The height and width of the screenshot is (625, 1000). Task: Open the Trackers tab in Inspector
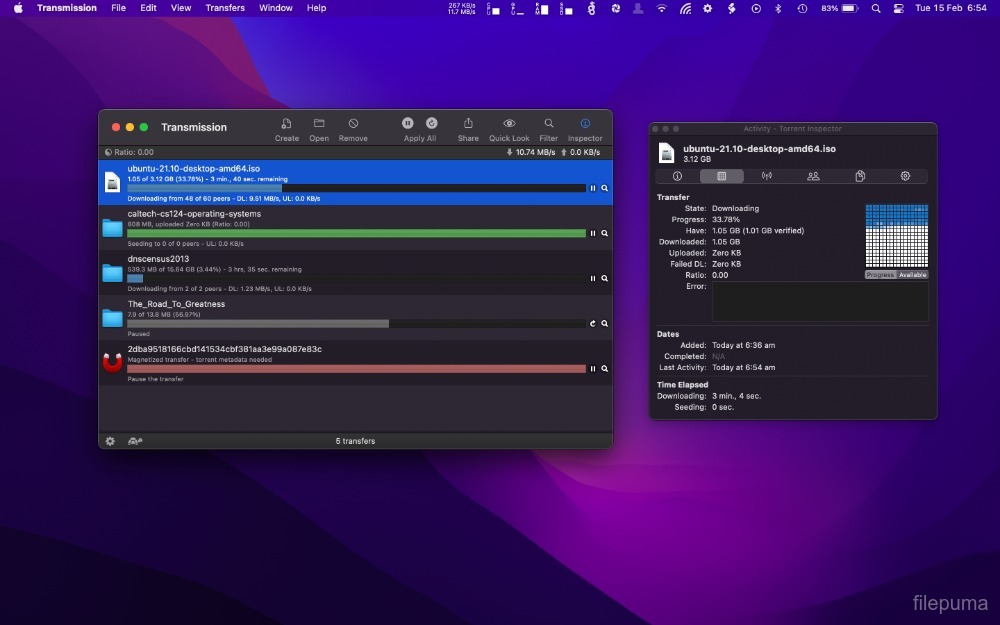click(x=767, y=176)
